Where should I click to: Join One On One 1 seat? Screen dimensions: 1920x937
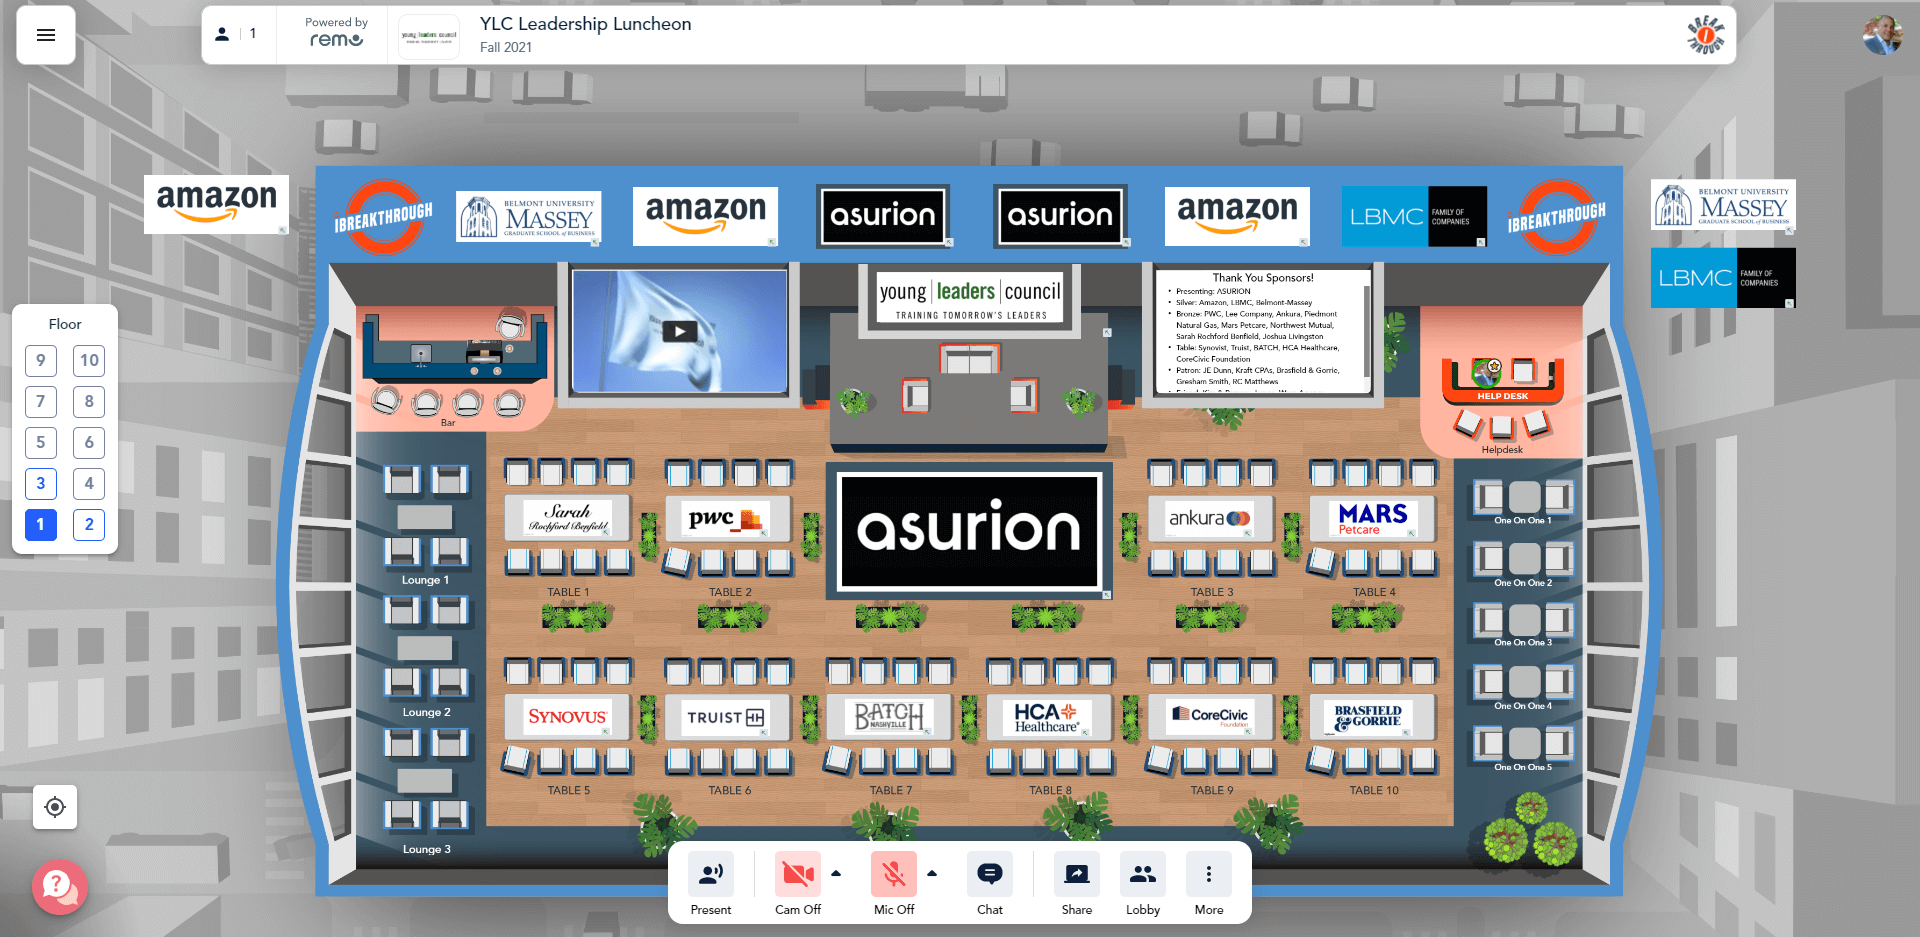(x=1523, y=497)
